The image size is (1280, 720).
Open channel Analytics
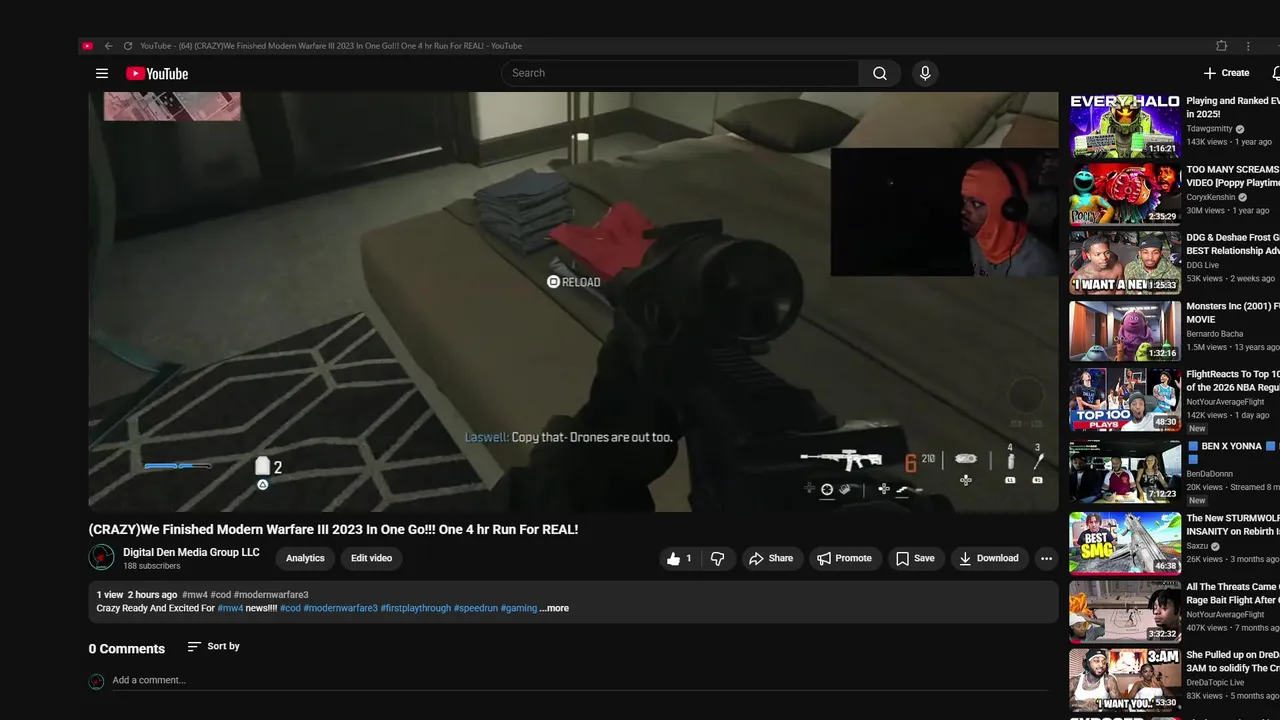305,558
